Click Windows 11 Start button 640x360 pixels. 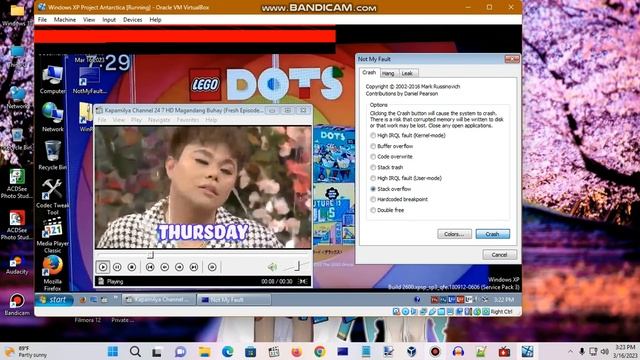coord(113,351)
